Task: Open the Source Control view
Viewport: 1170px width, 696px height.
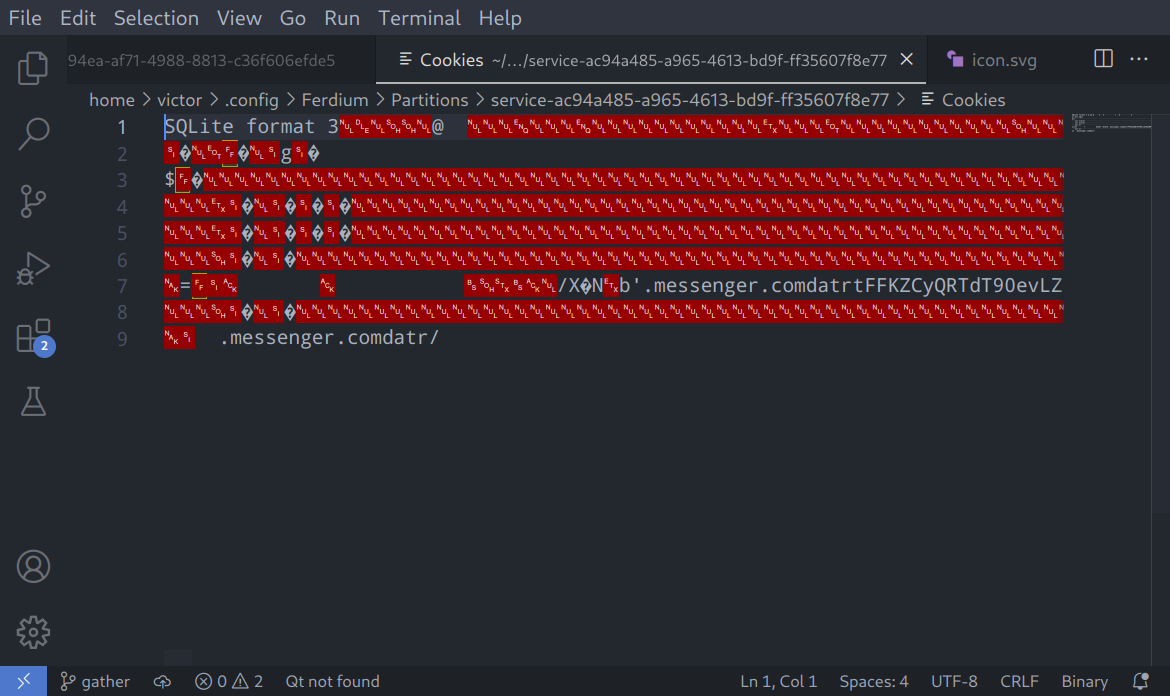Action: [x=33, y=200]
